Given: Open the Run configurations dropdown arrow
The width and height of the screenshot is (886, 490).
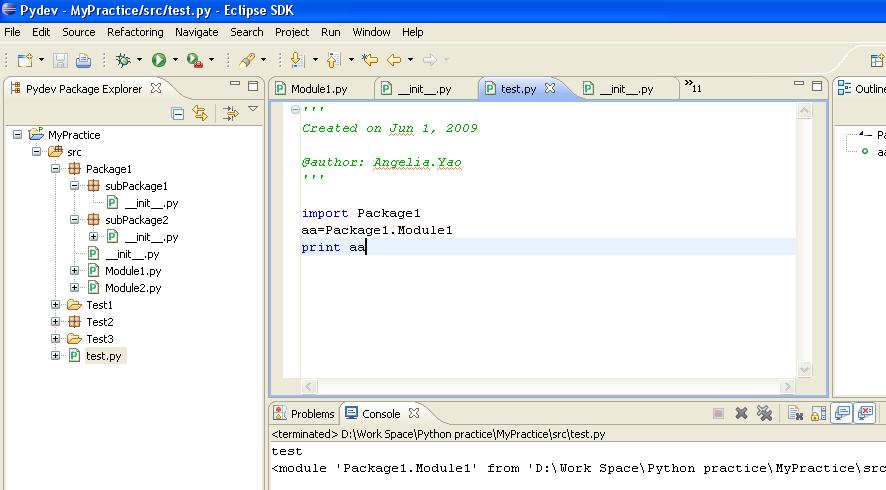Looking at the screenshot, I should (175, 60).
